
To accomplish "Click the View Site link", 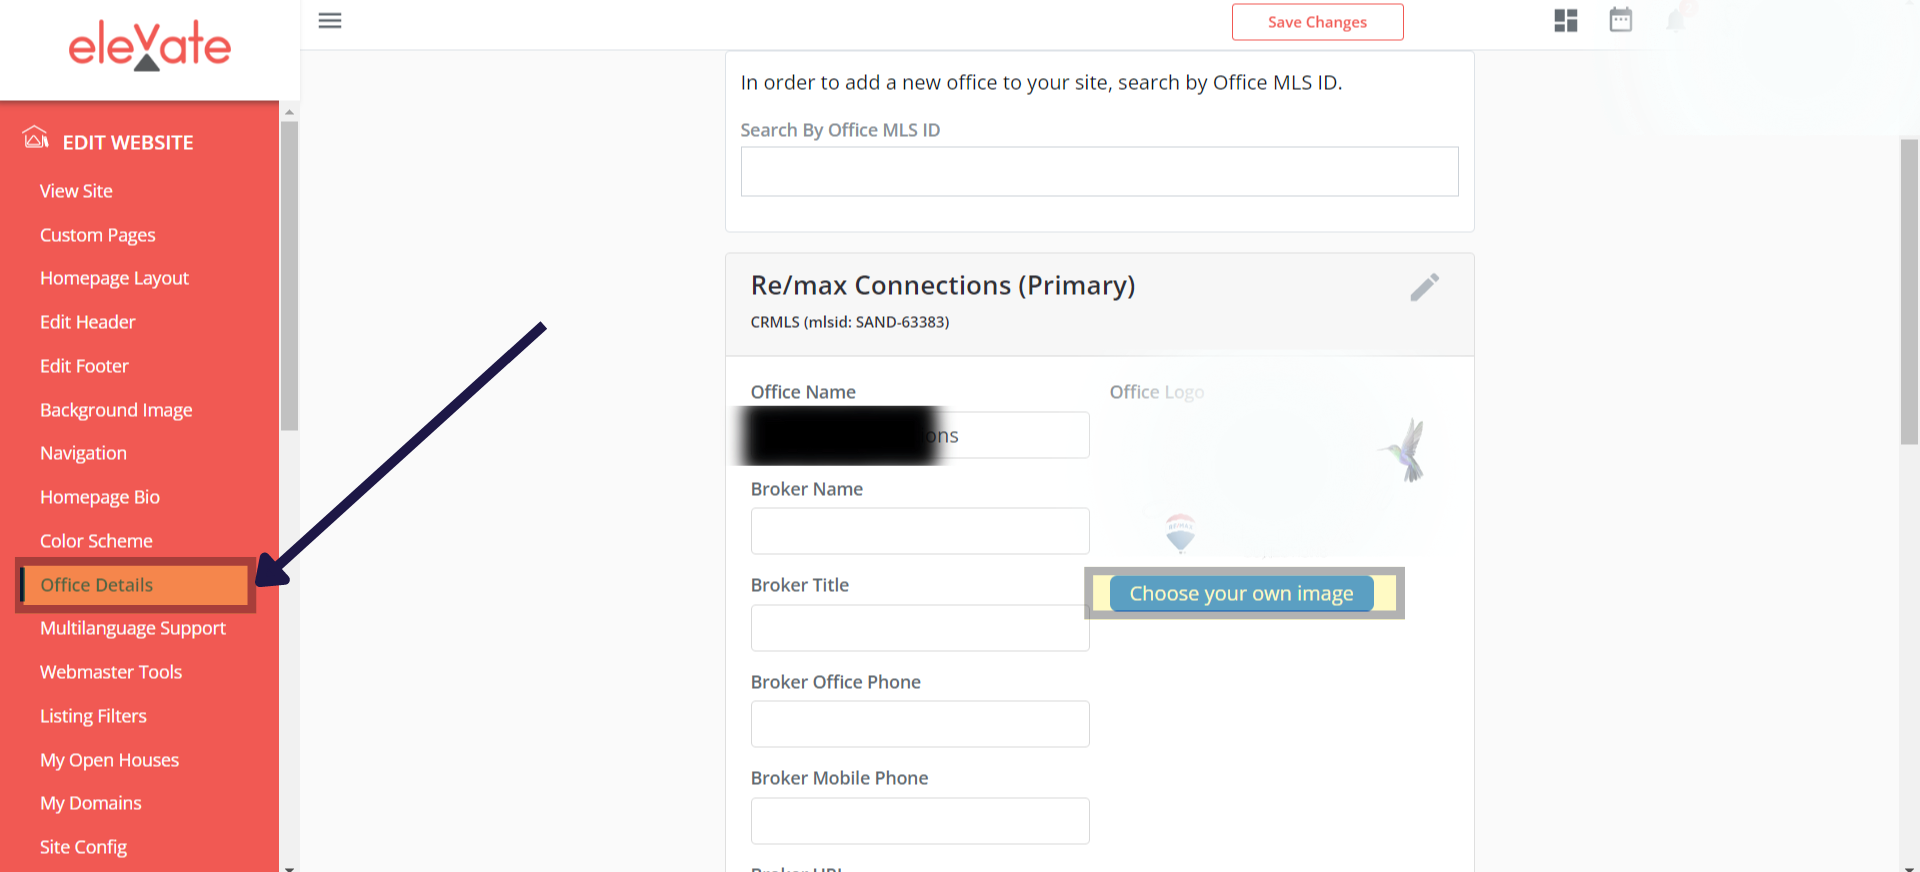I will point(76,191).
